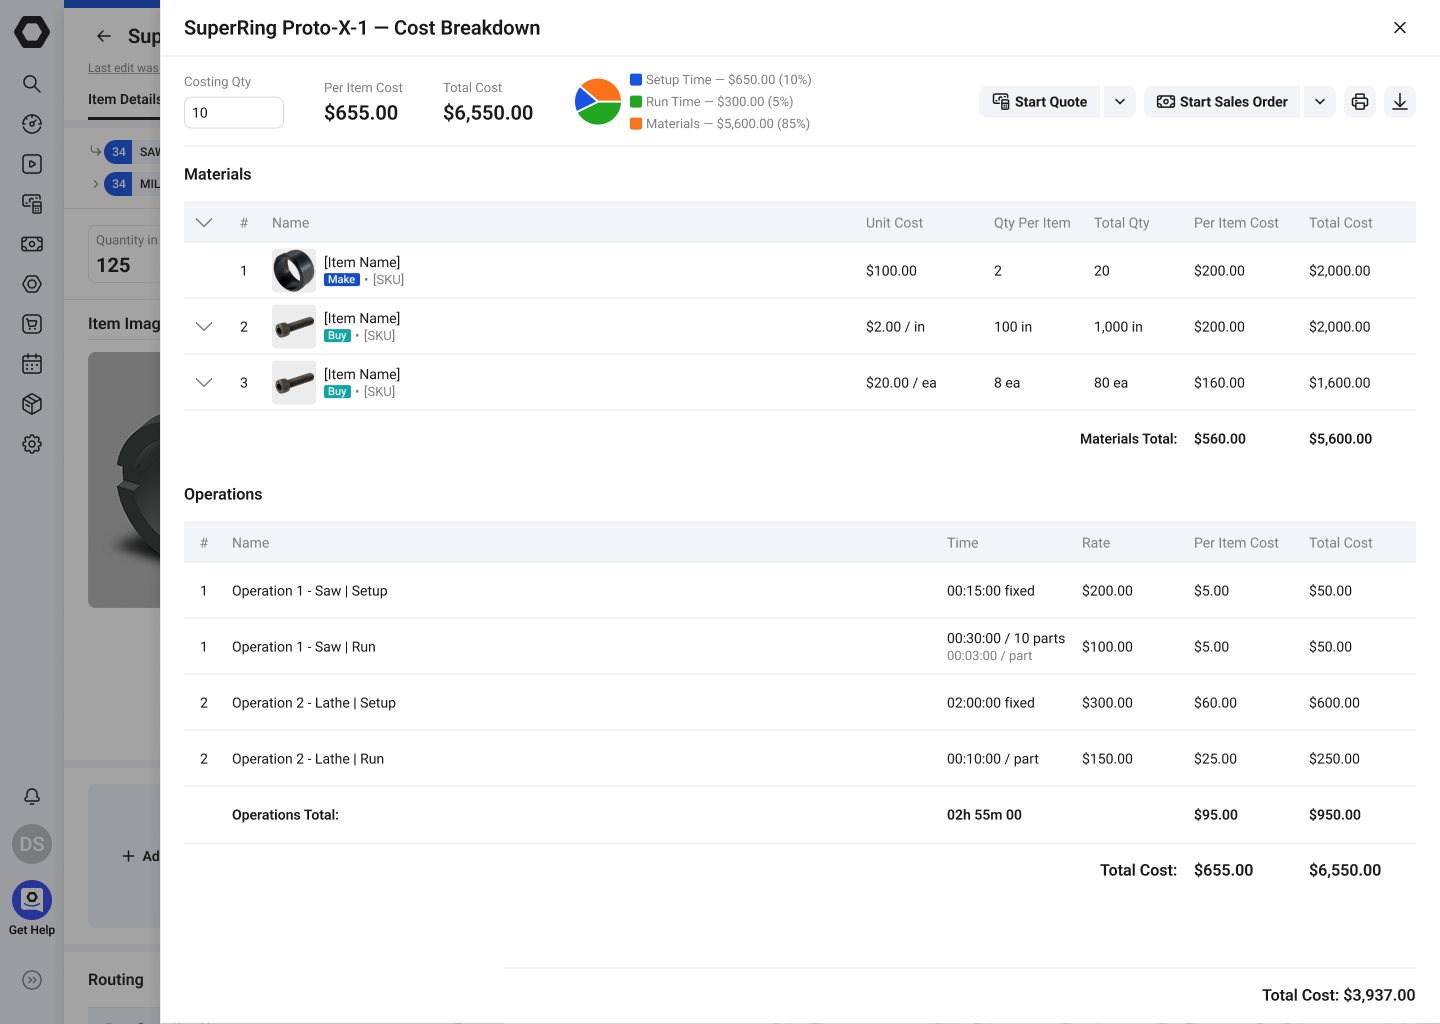Expand the sidebar with the double-chevron control
The width and height of the screenshot is (1440, 1024).
click(x=31, y=980)
